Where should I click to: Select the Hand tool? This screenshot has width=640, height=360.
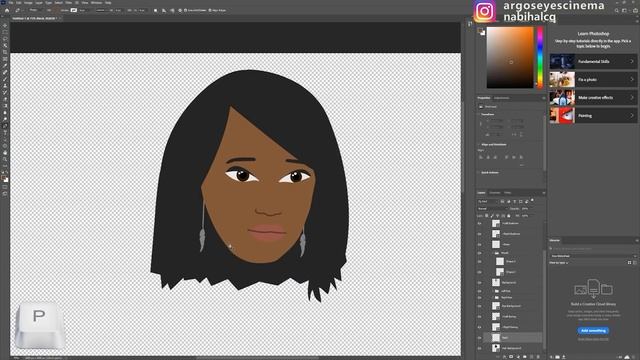[5, 152]
